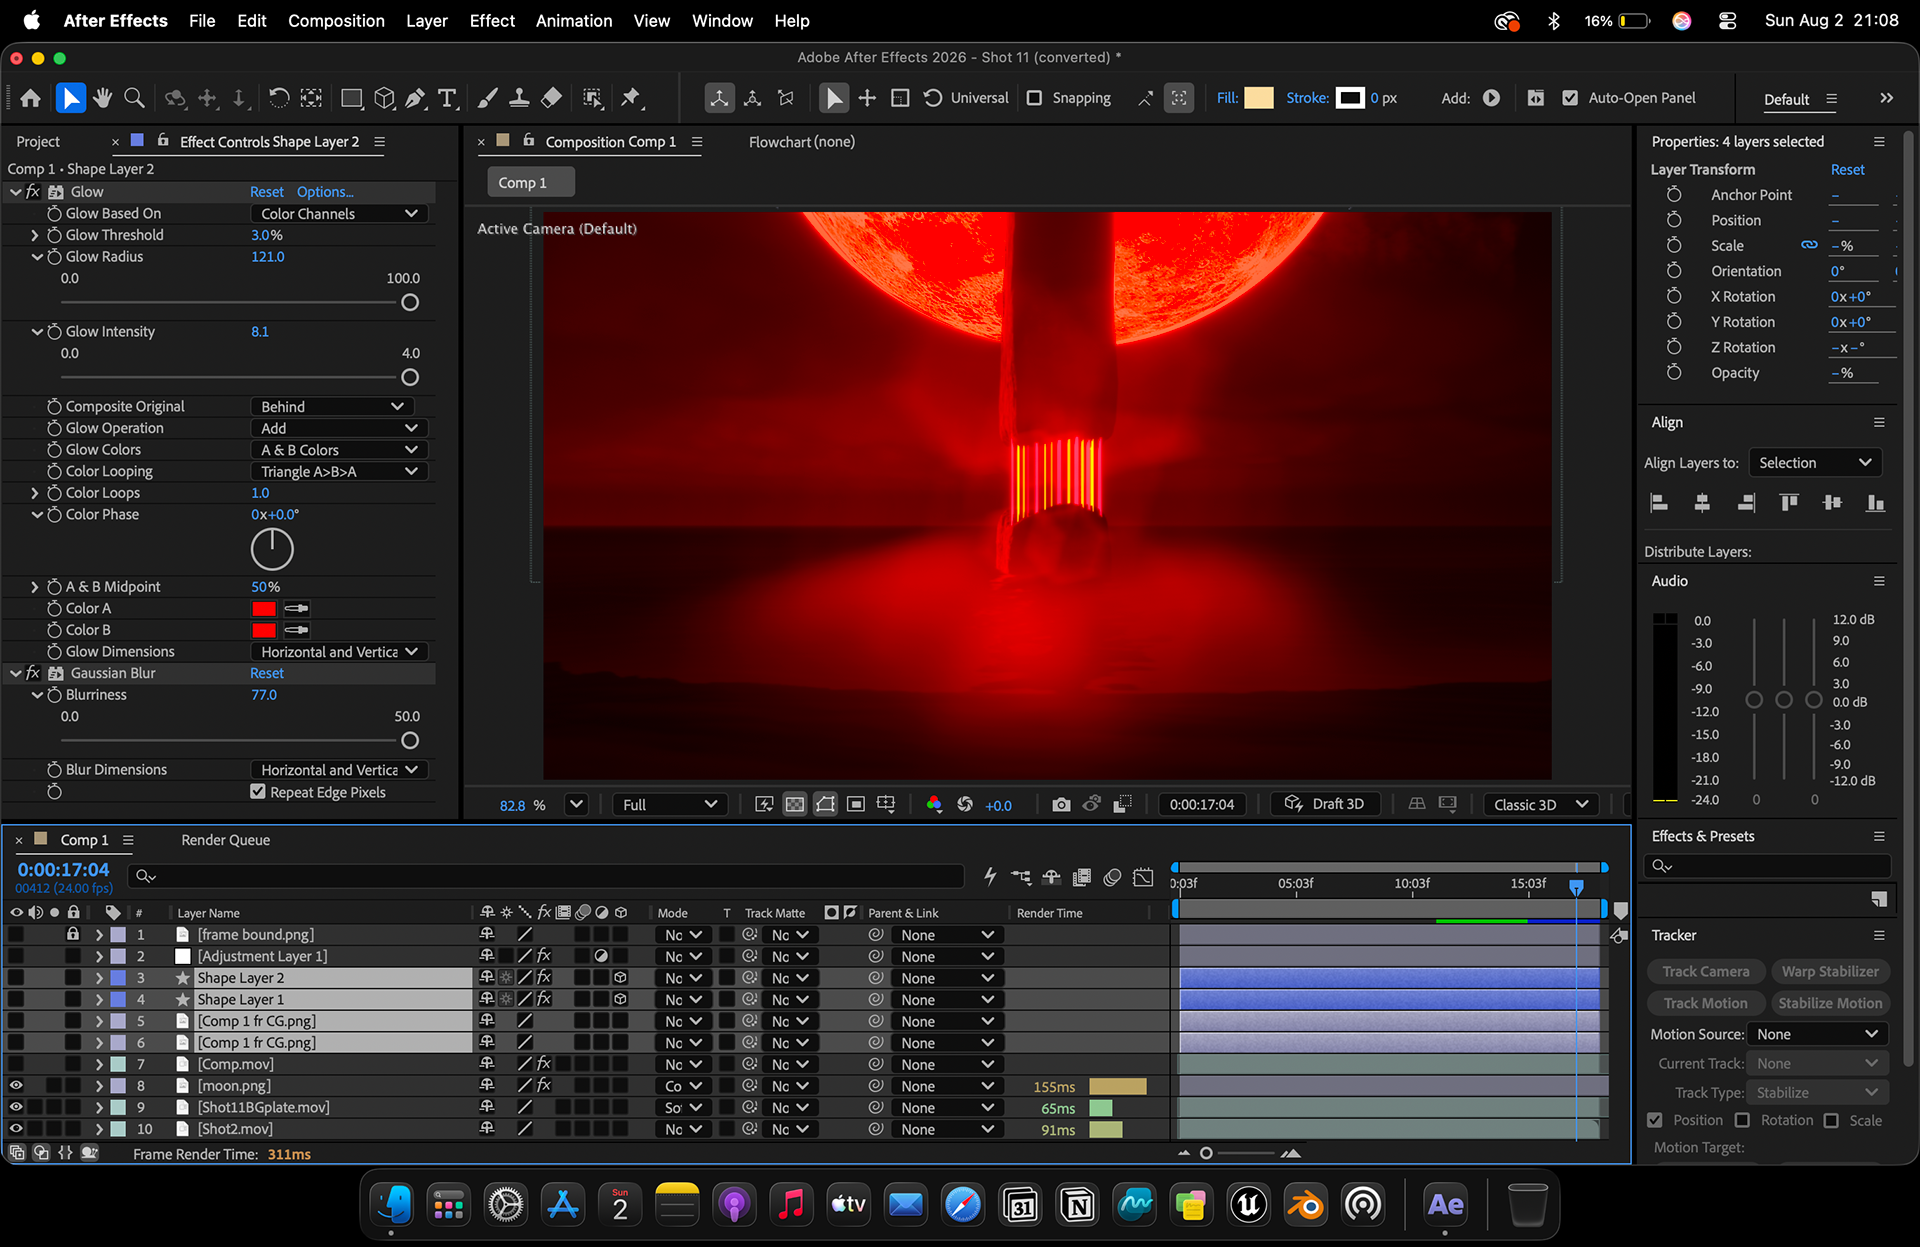Uncheck Repeat Edge Pixels
This screenshot has width=1920, height=1247.
click(258, 792)
